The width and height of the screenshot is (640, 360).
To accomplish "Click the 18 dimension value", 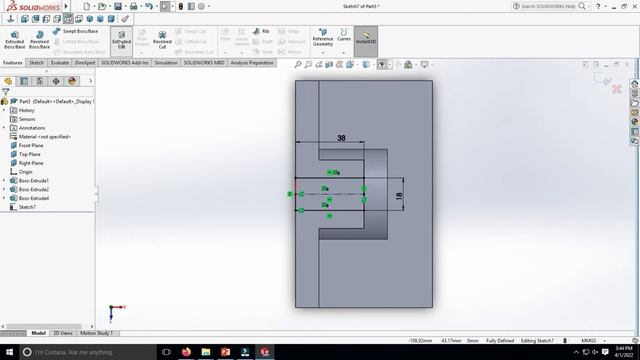I will (x=399, y=196).
